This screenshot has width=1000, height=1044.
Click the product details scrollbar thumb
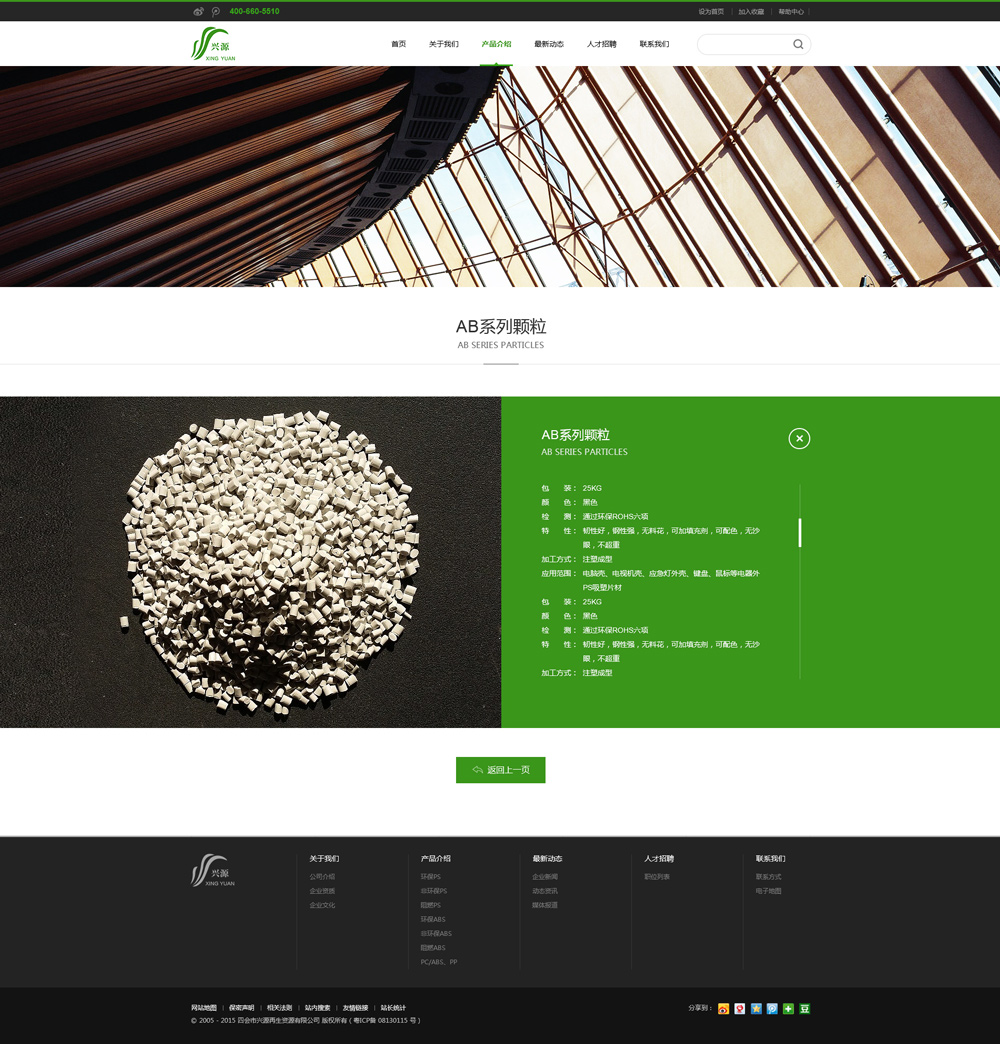[x=800, y=532]
